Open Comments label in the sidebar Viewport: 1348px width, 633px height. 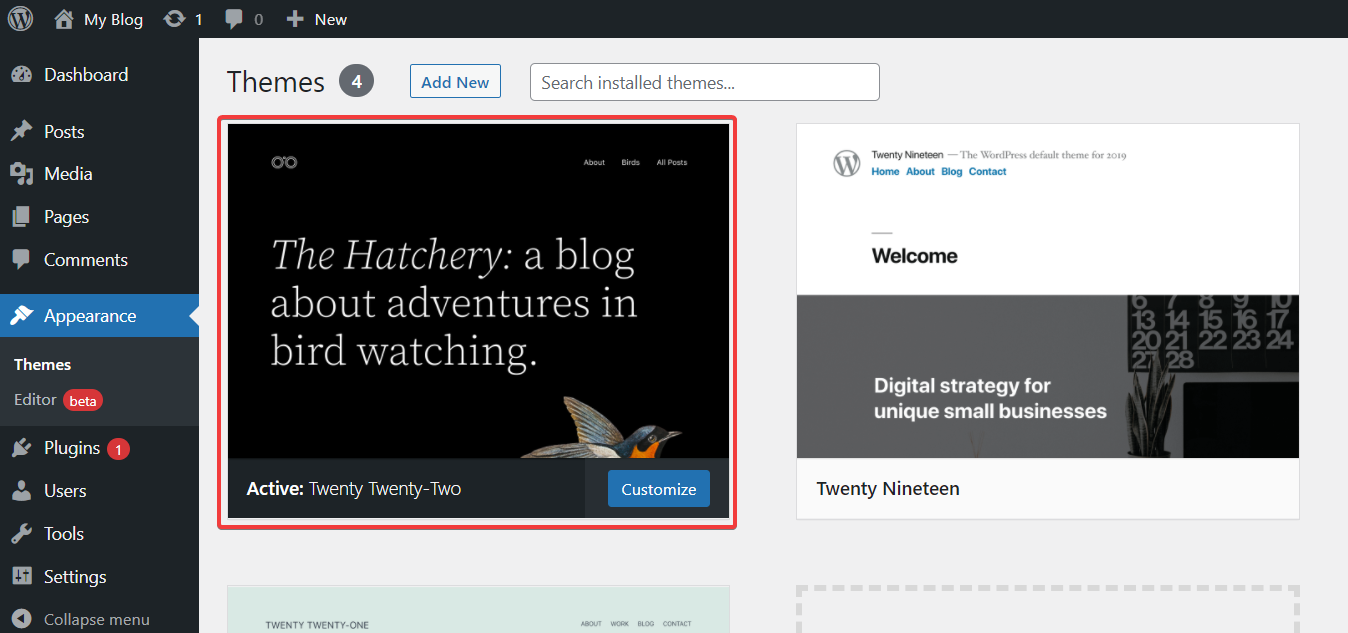[86, 260]
